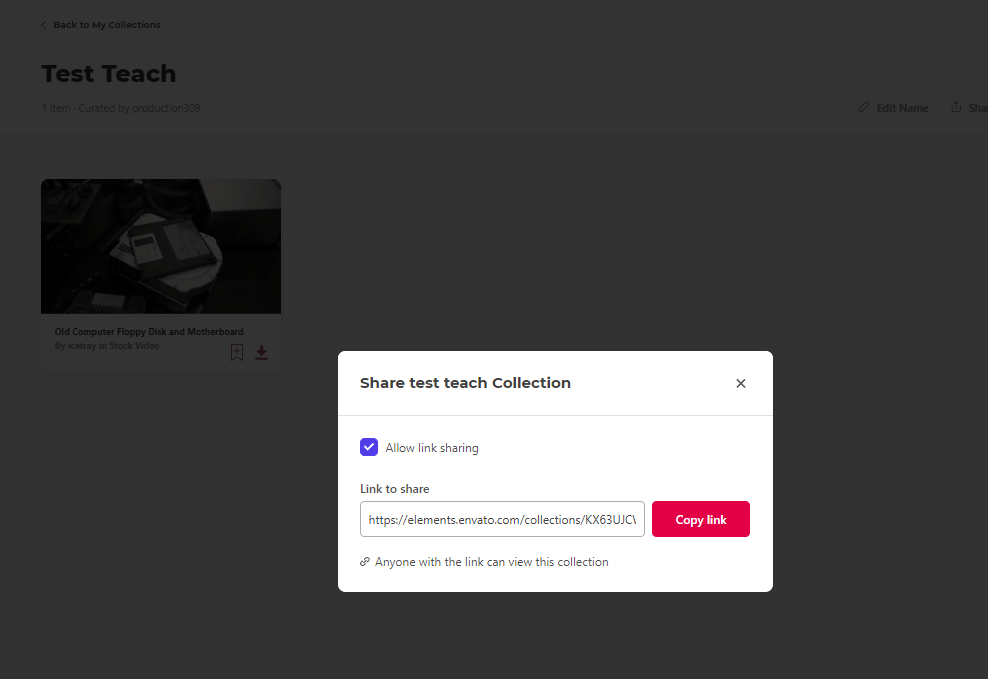This screenshot has width=988, height=679.
Task: Open Old Computer Floppy Disk and Motherboard title
Action: (149, 332)
